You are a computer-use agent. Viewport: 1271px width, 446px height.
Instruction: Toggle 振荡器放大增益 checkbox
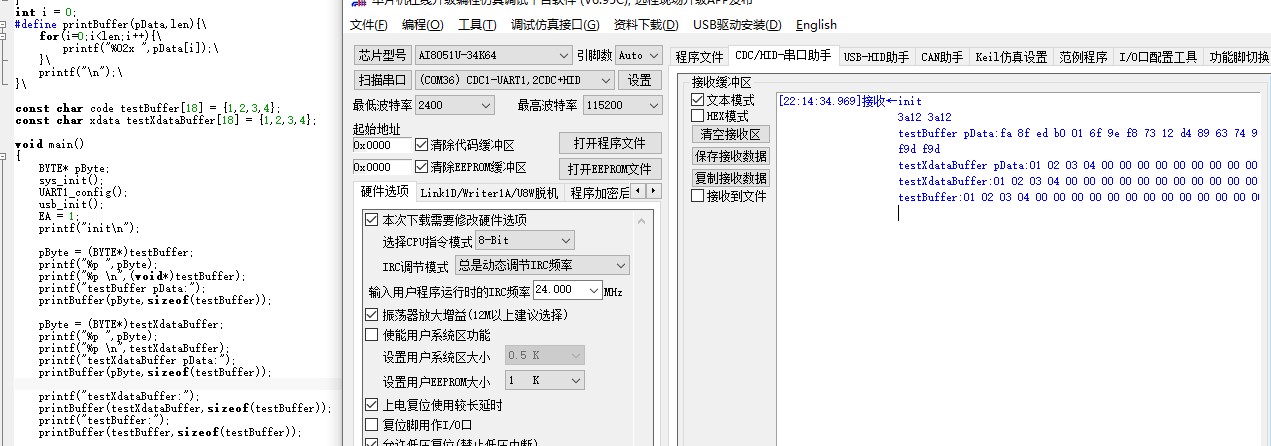[372, 315]
